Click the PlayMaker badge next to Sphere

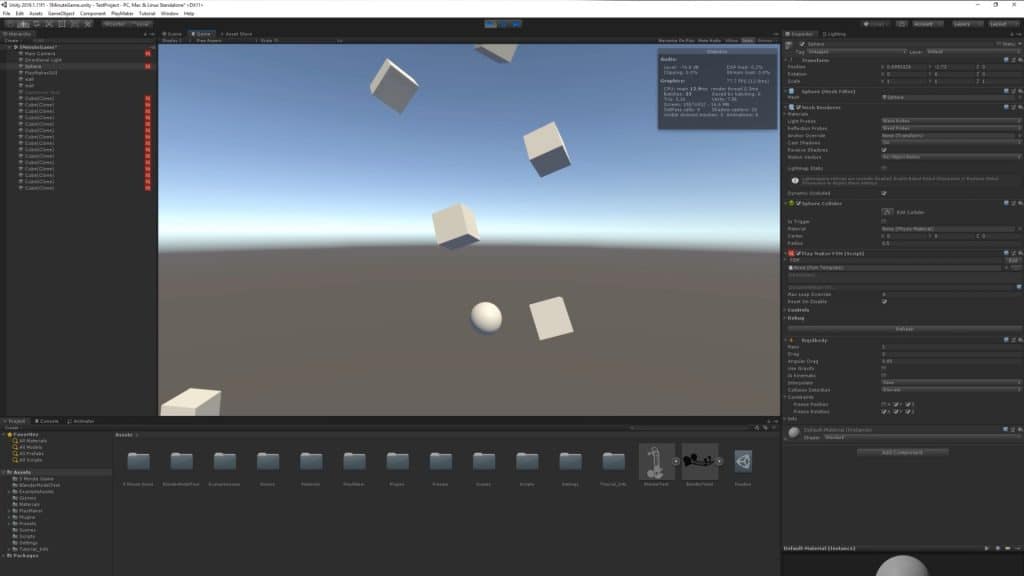point(148,67)
